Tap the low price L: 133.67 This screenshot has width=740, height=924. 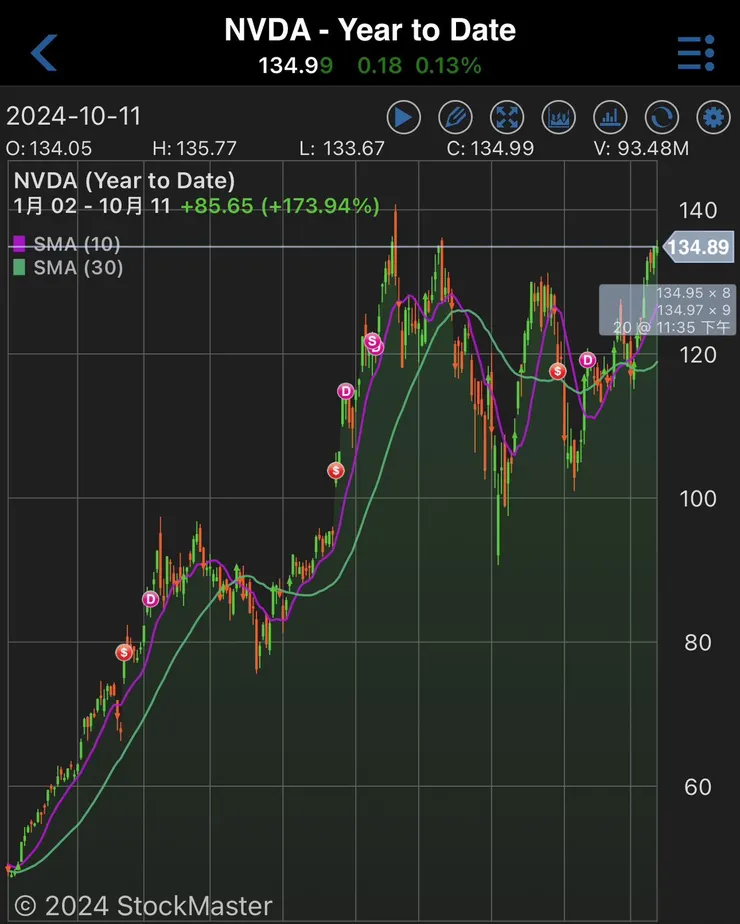(342, 148)
